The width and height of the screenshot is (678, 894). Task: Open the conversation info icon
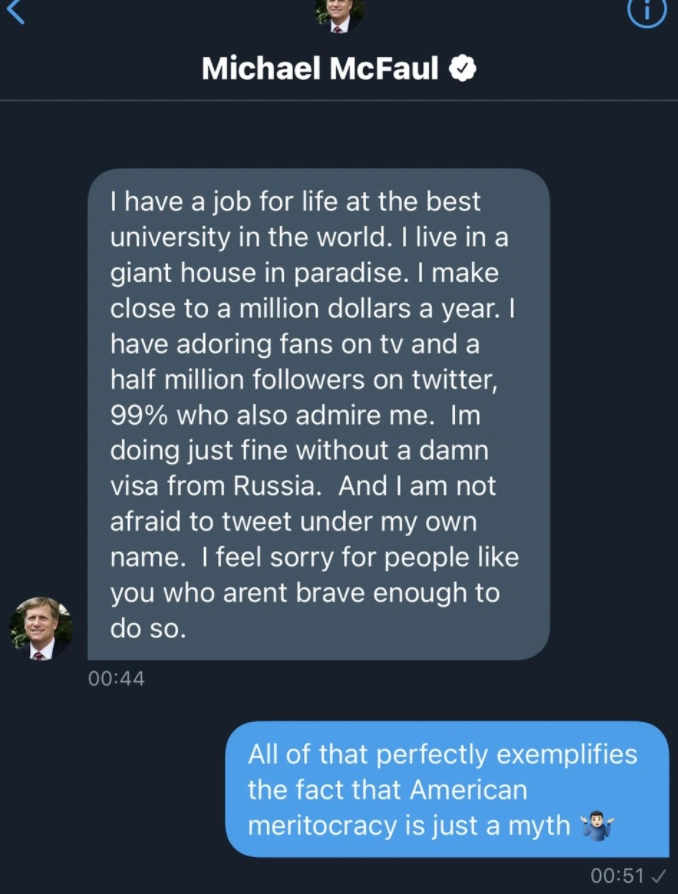coord(647,10)
